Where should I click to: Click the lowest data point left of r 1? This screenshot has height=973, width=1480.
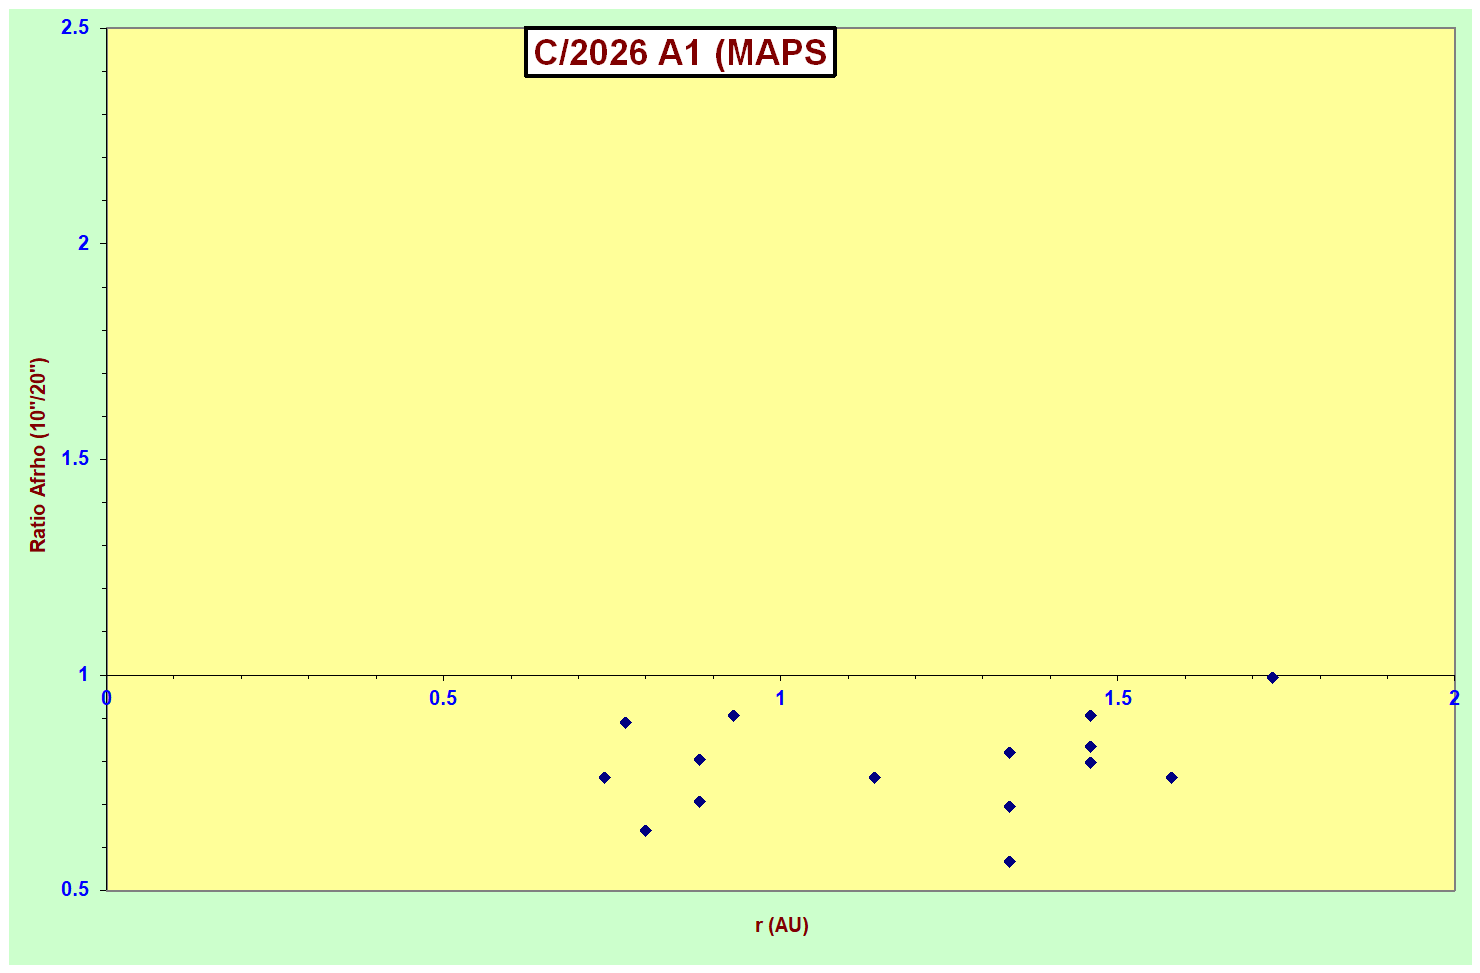point(645,830)
